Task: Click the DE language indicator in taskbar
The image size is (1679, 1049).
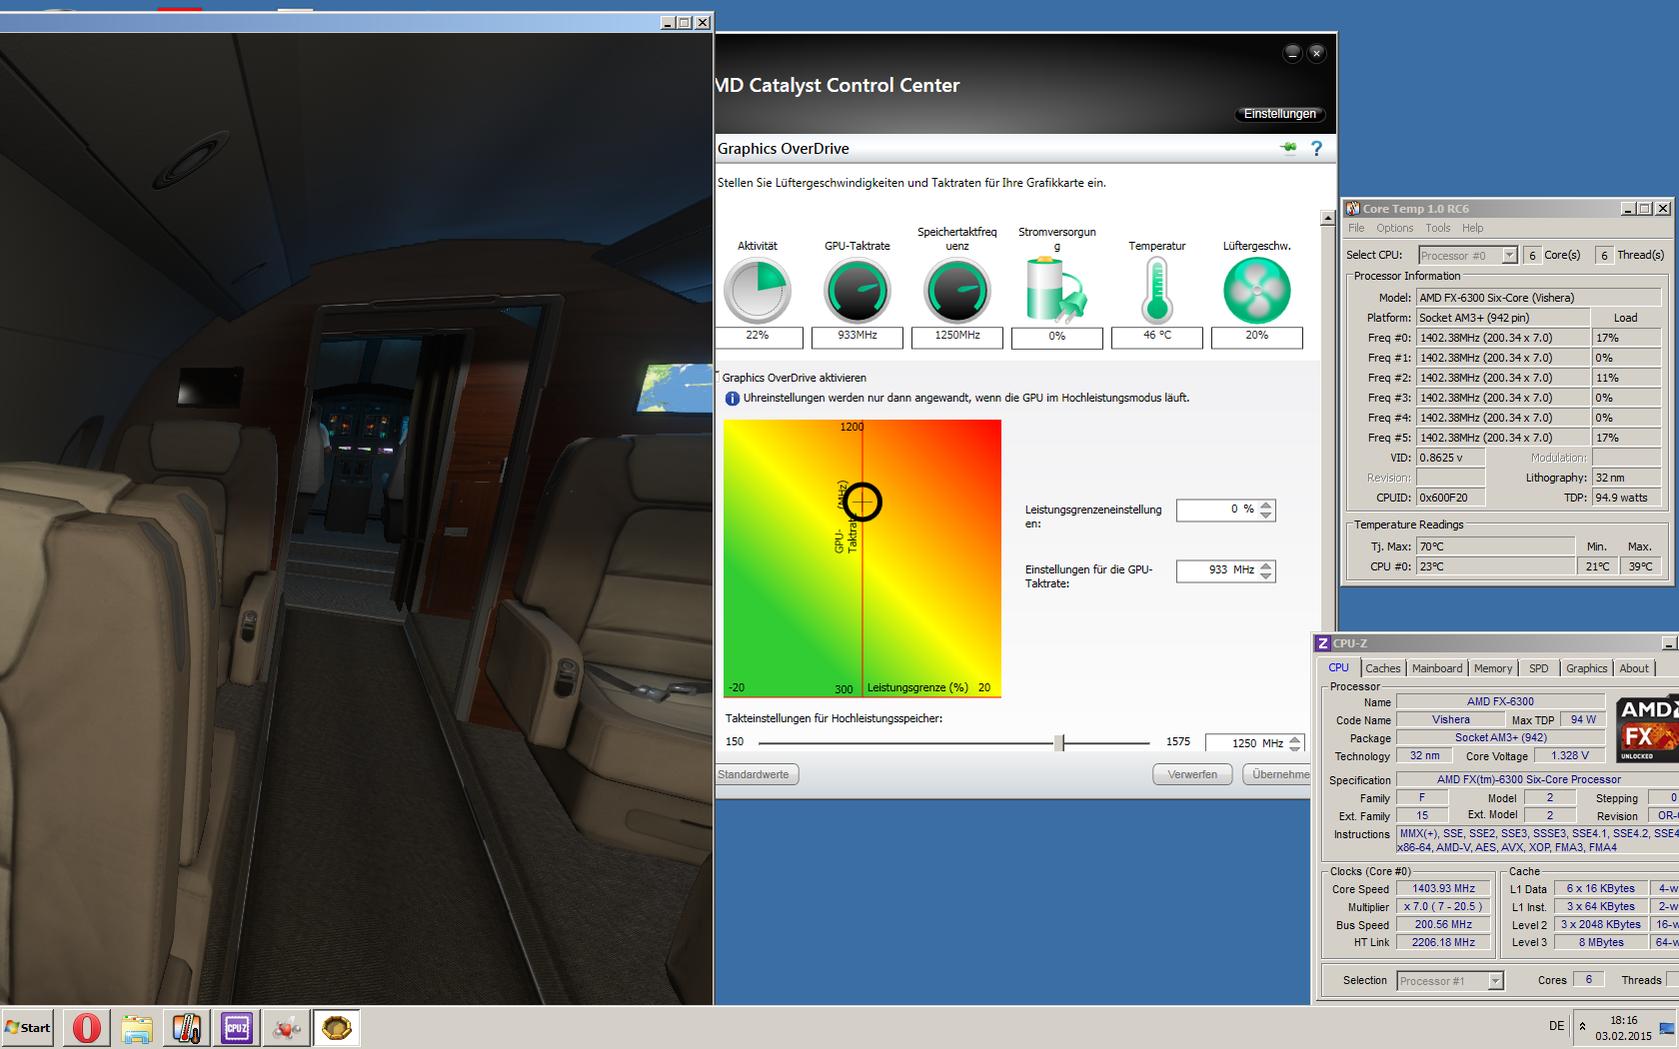Action: (x=1556, y=1026)
